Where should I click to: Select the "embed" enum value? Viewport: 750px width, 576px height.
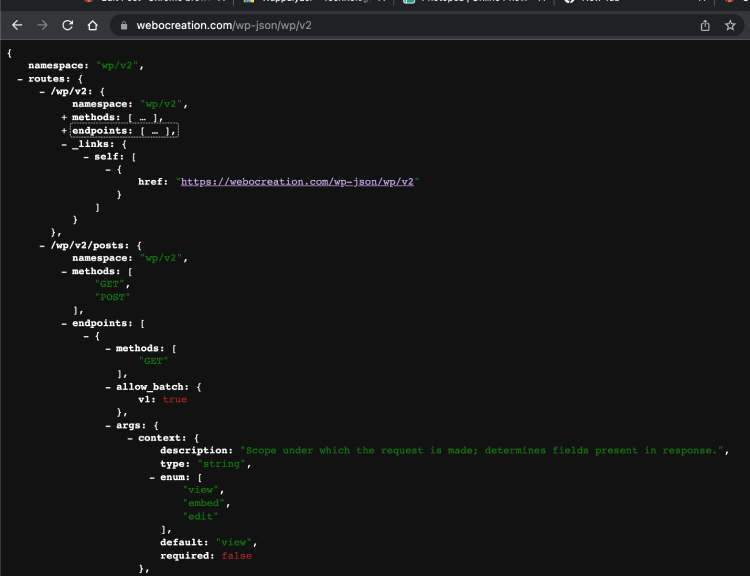tap(203, 503)
